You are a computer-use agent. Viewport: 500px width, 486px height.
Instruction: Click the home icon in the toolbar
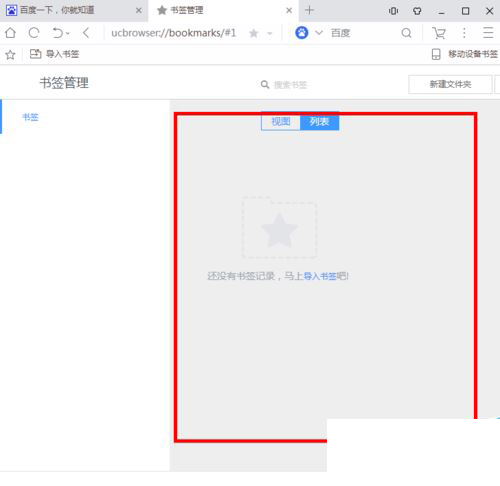pos(10,33)
